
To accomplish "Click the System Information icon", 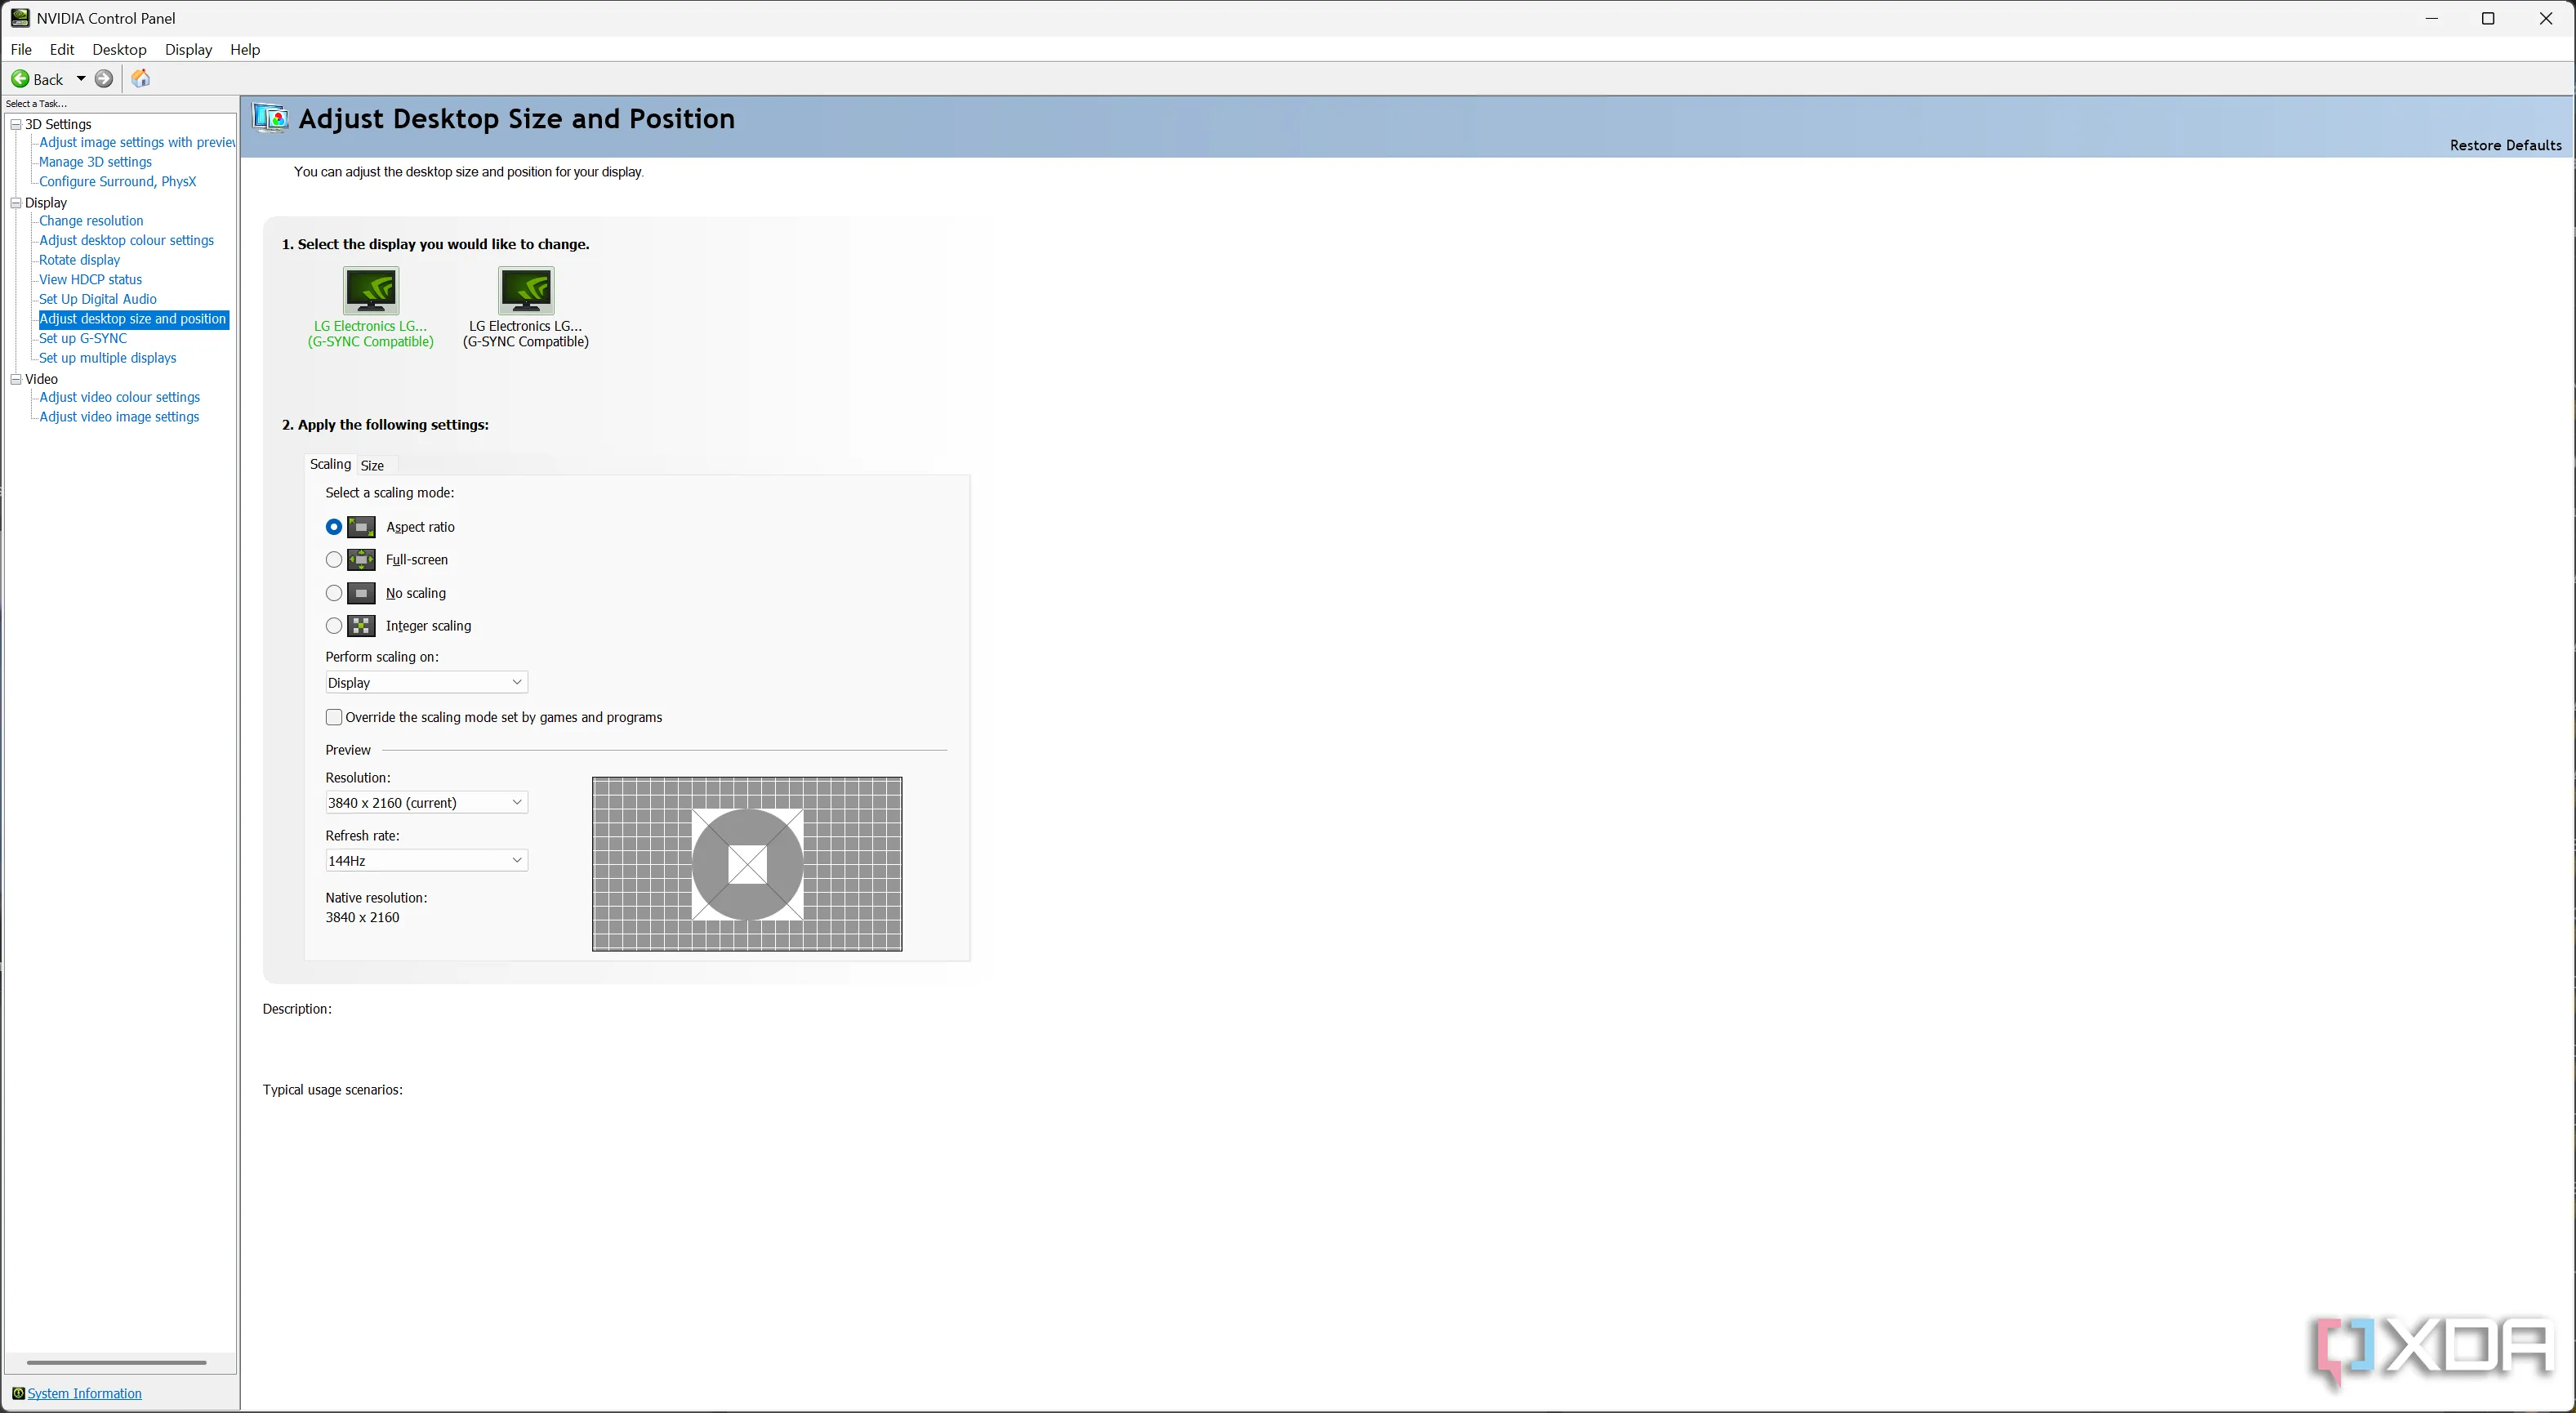I will 18,1393.
